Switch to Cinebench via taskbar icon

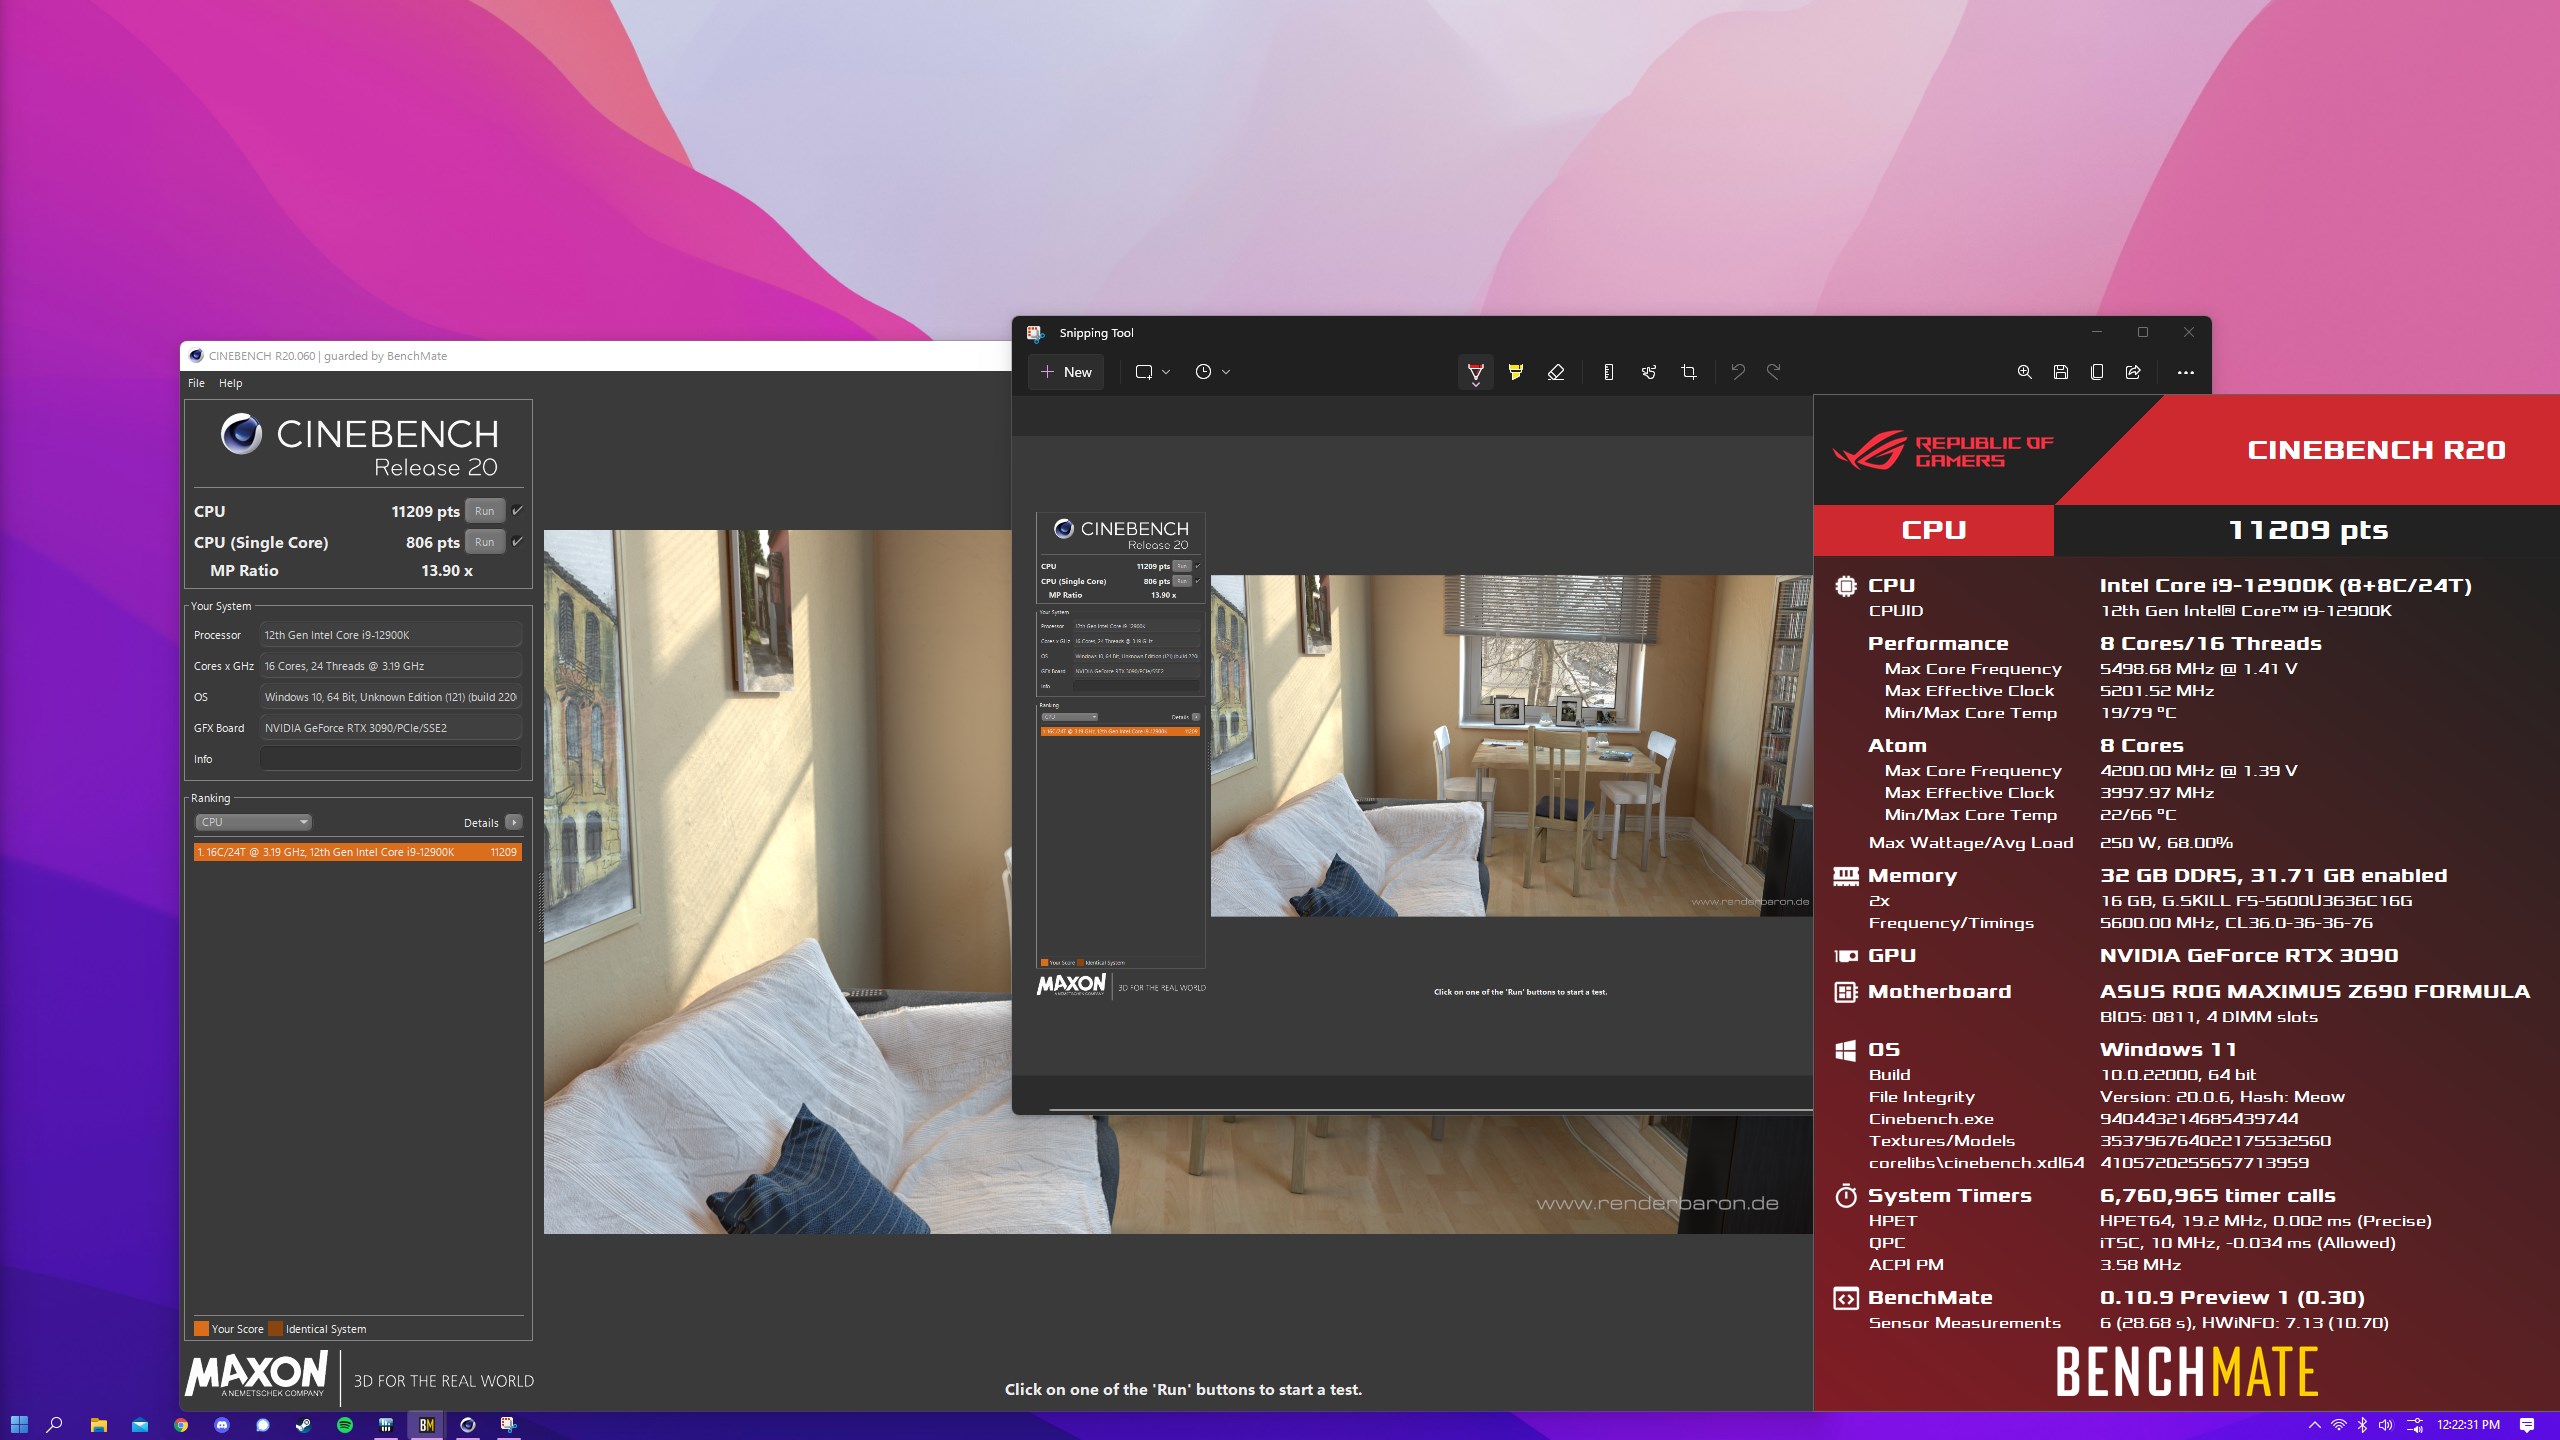click(x=467, y=1424)
